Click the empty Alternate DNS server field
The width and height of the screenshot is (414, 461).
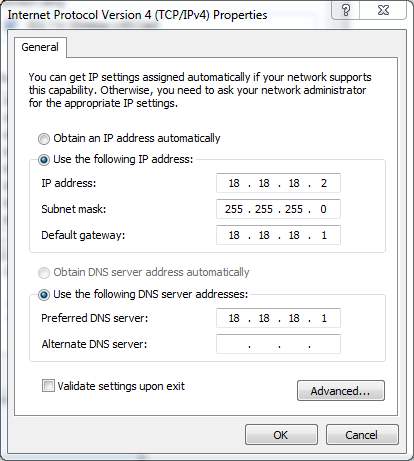coord(278,344)
